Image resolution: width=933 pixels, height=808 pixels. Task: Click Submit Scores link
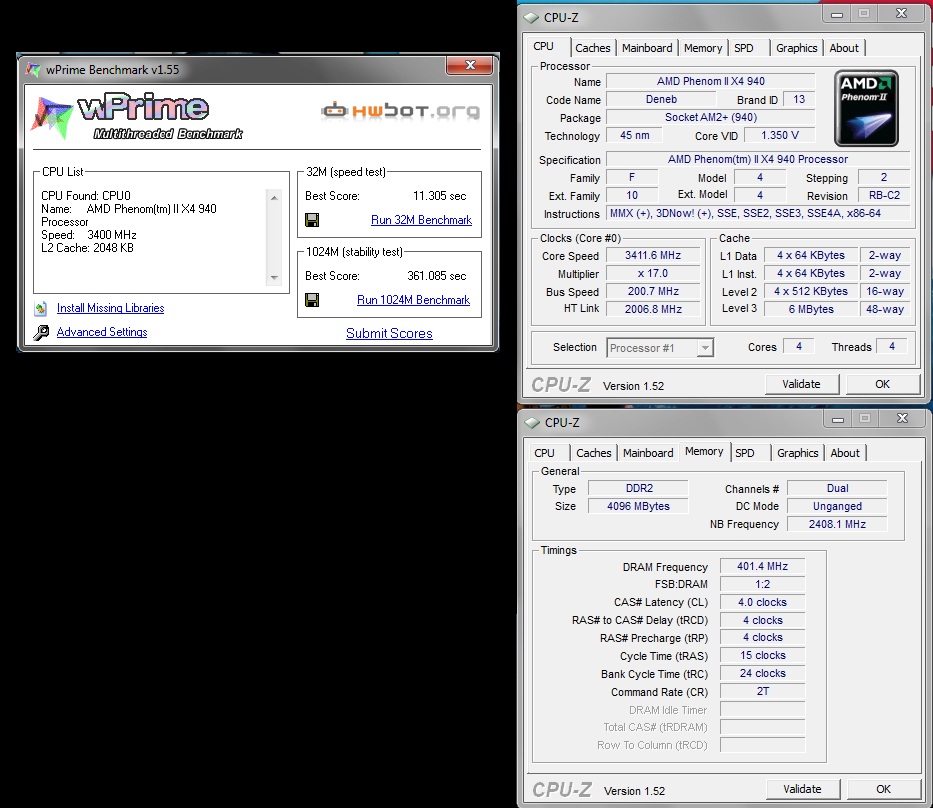pos(389,333)
